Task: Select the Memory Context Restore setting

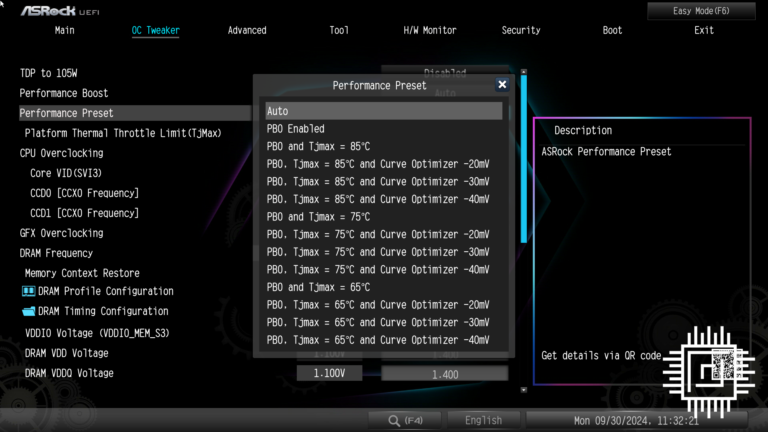Action: click(x=82, y=273)
